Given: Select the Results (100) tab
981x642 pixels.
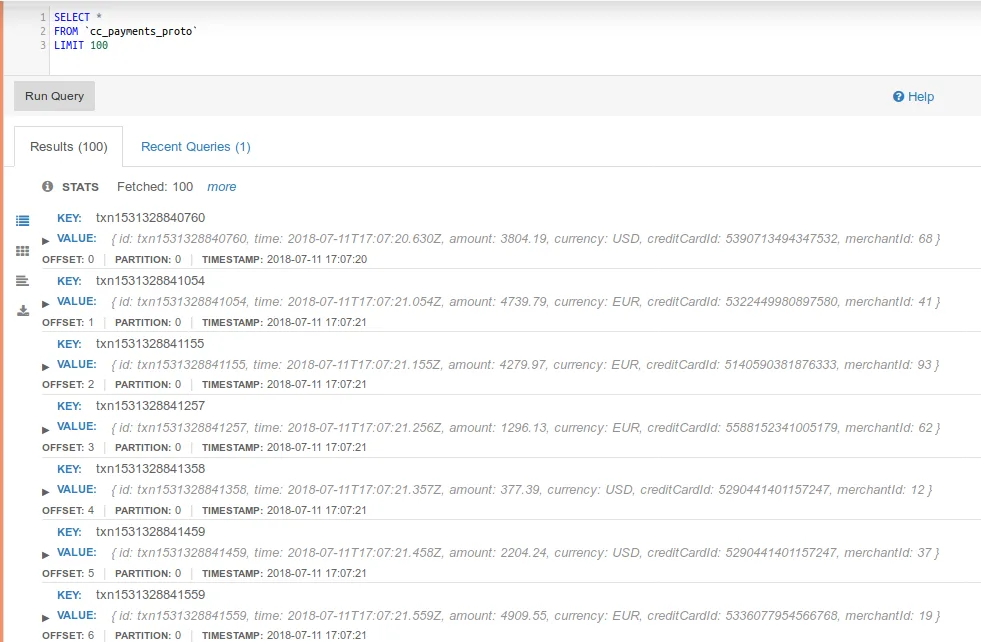Looking at the screenshot, I should 68,146.
